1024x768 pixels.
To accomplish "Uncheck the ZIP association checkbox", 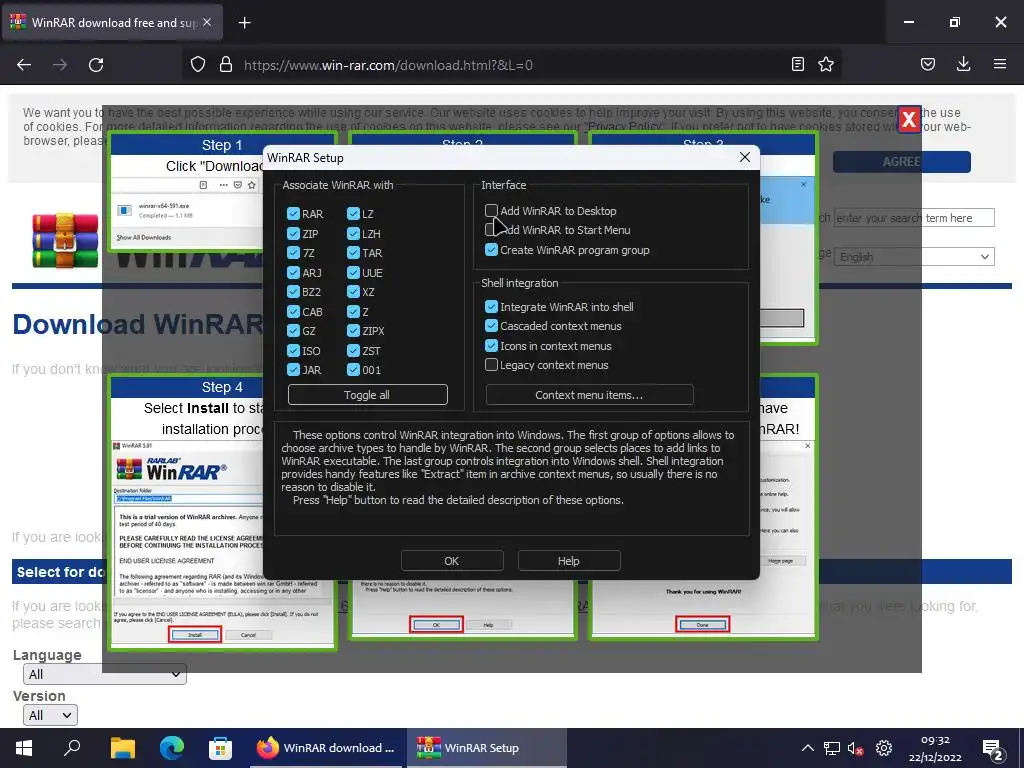I will (x=293, y=233).
